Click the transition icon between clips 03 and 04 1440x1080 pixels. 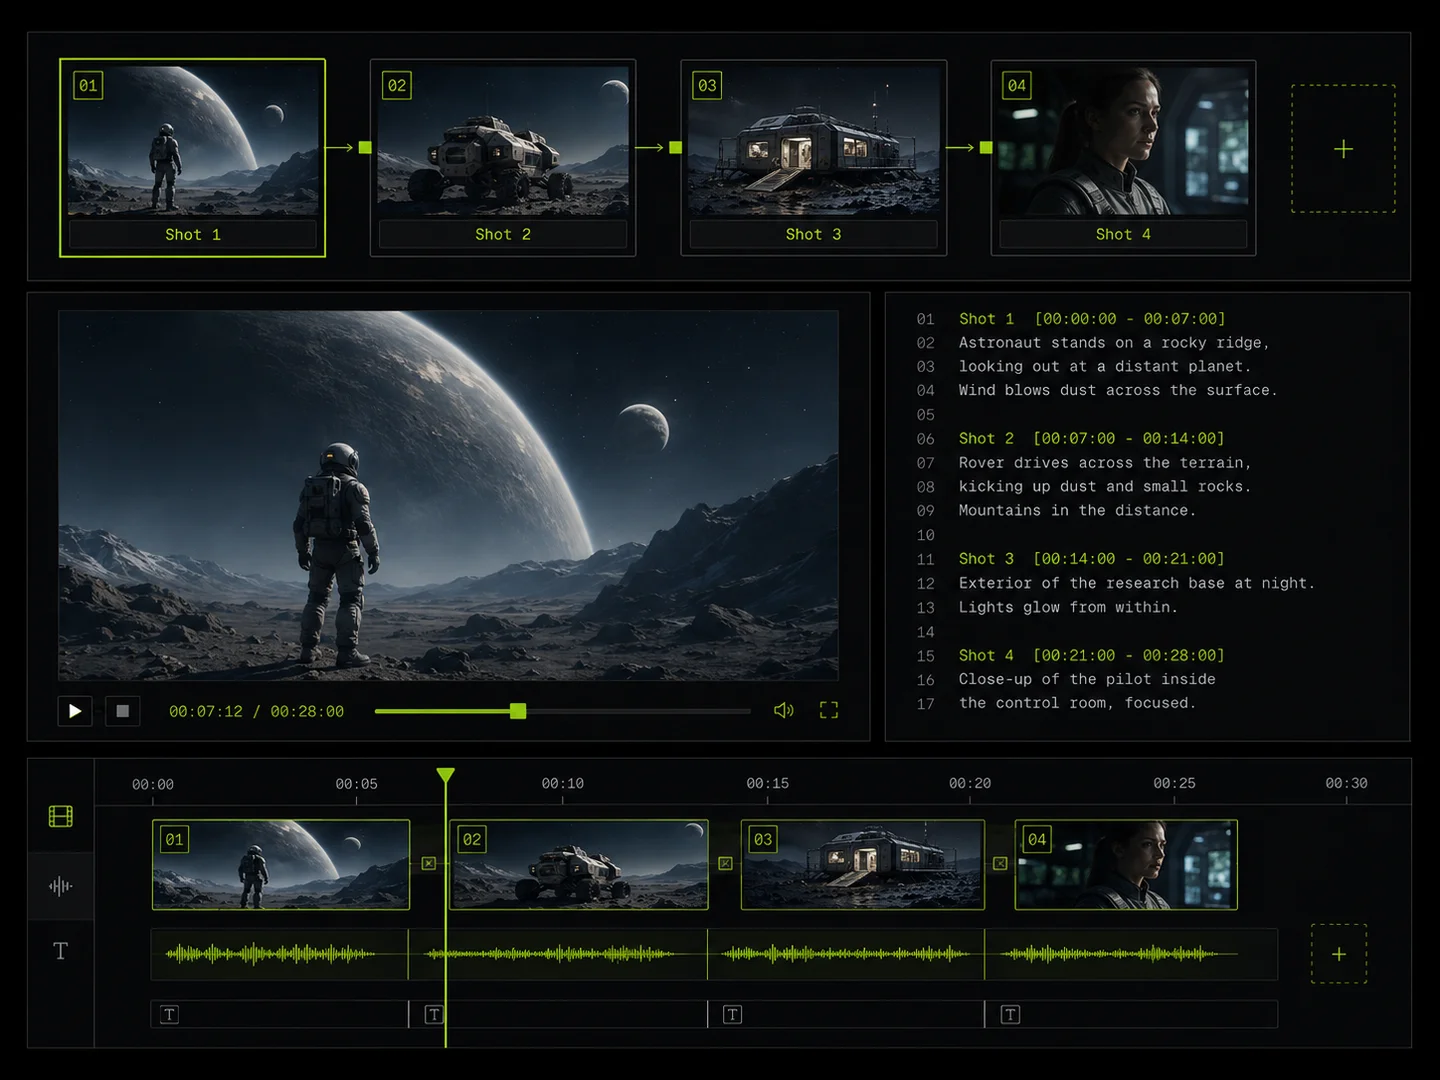click(1000, 863)
